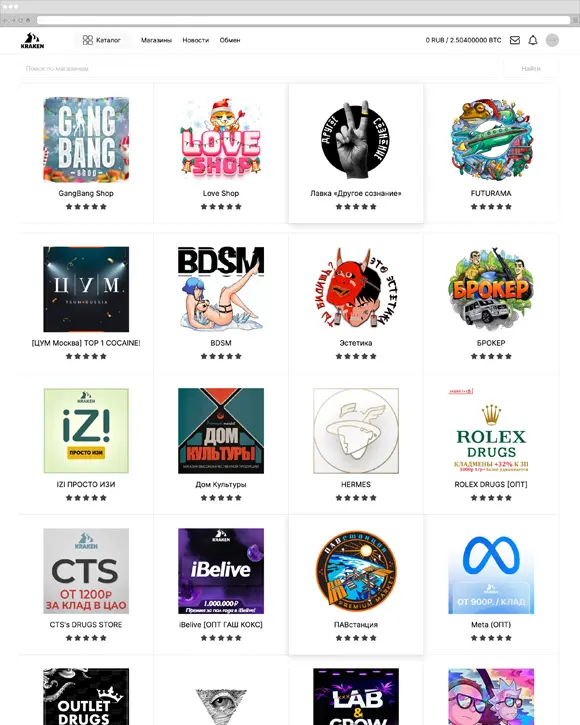Click the browser home icon

click(28, 20)
